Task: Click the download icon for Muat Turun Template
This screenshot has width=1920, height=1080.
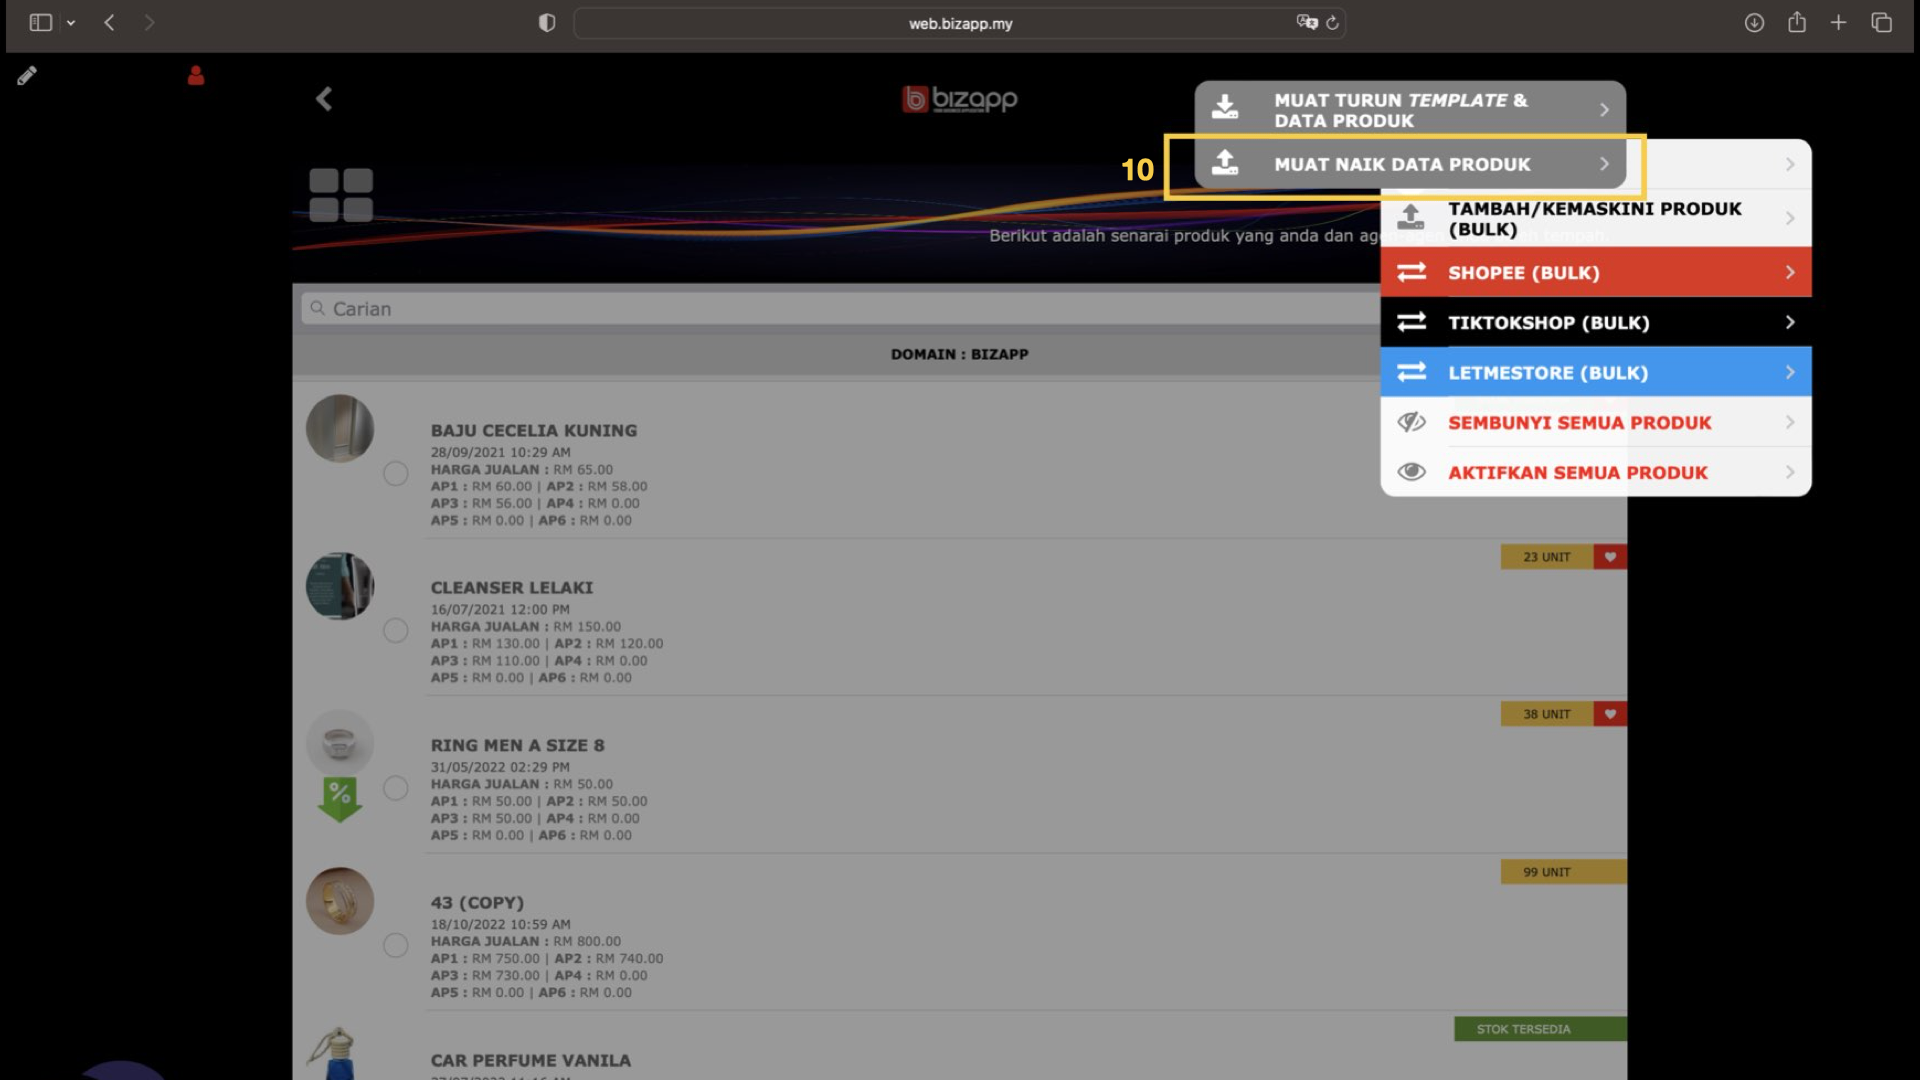Action: pos(1225,107)
